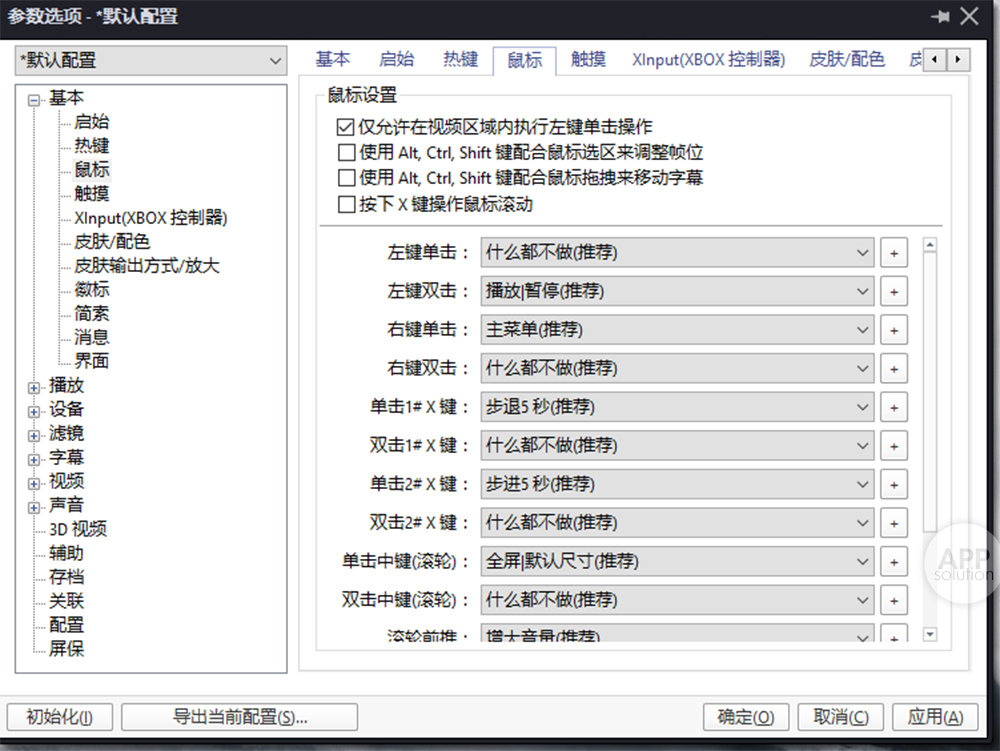Open the *默认配置 profile dropdown
This screenshot has width=1000, height=751.
151,61
